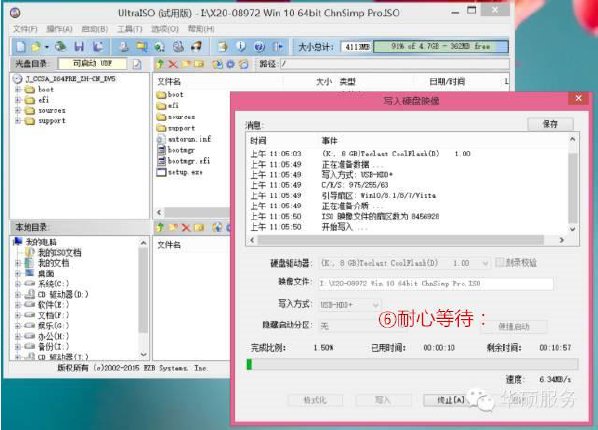598x430 pixels.
Task: Open the 操作(A) menu
Action: pyautogui.click(x=59, y=29)
